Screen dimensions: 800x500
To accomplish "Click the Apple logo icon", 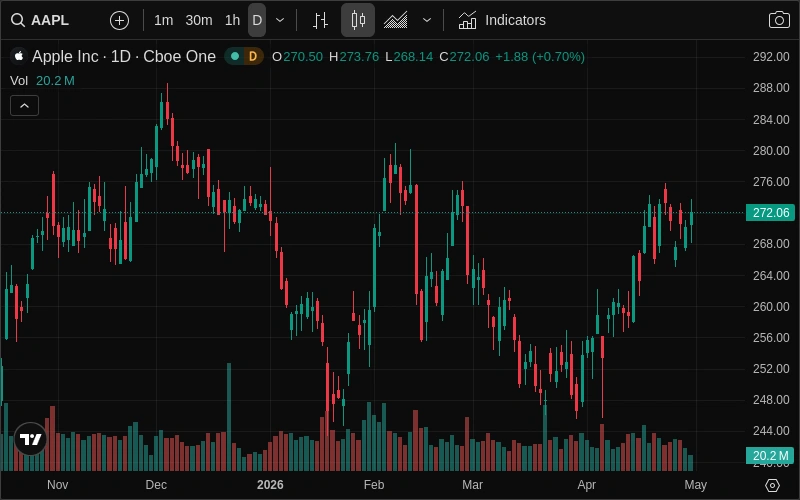I will (x=19, y=56).
